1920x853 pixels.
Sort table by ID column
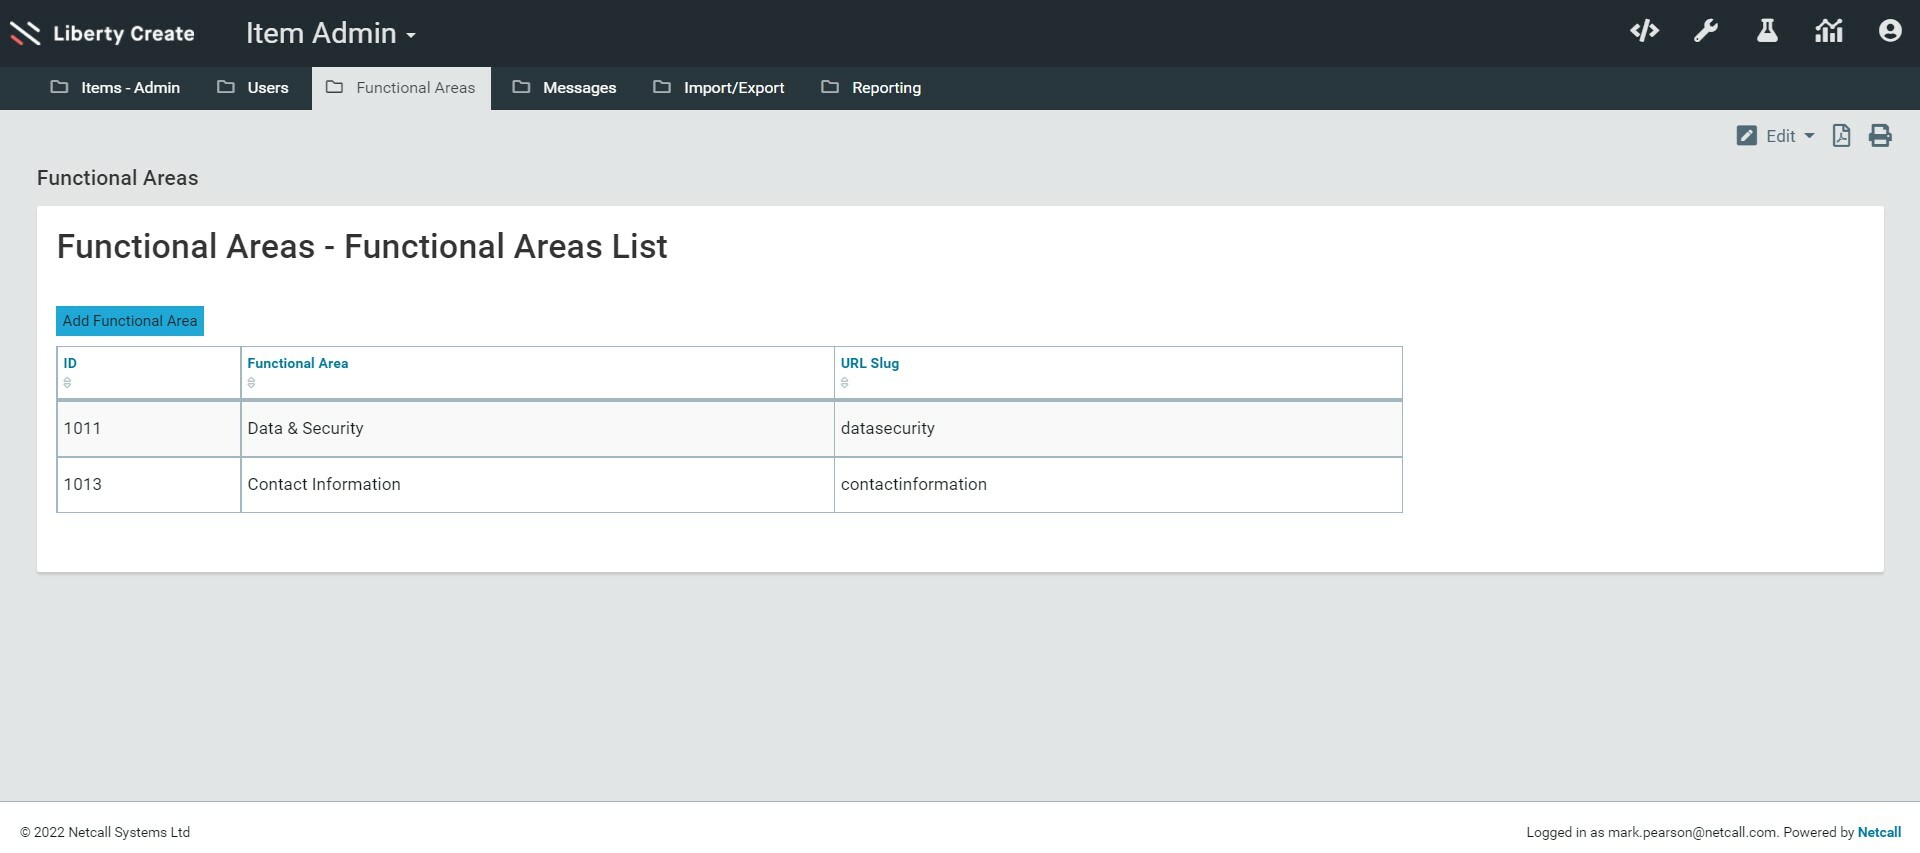(70, 364)
